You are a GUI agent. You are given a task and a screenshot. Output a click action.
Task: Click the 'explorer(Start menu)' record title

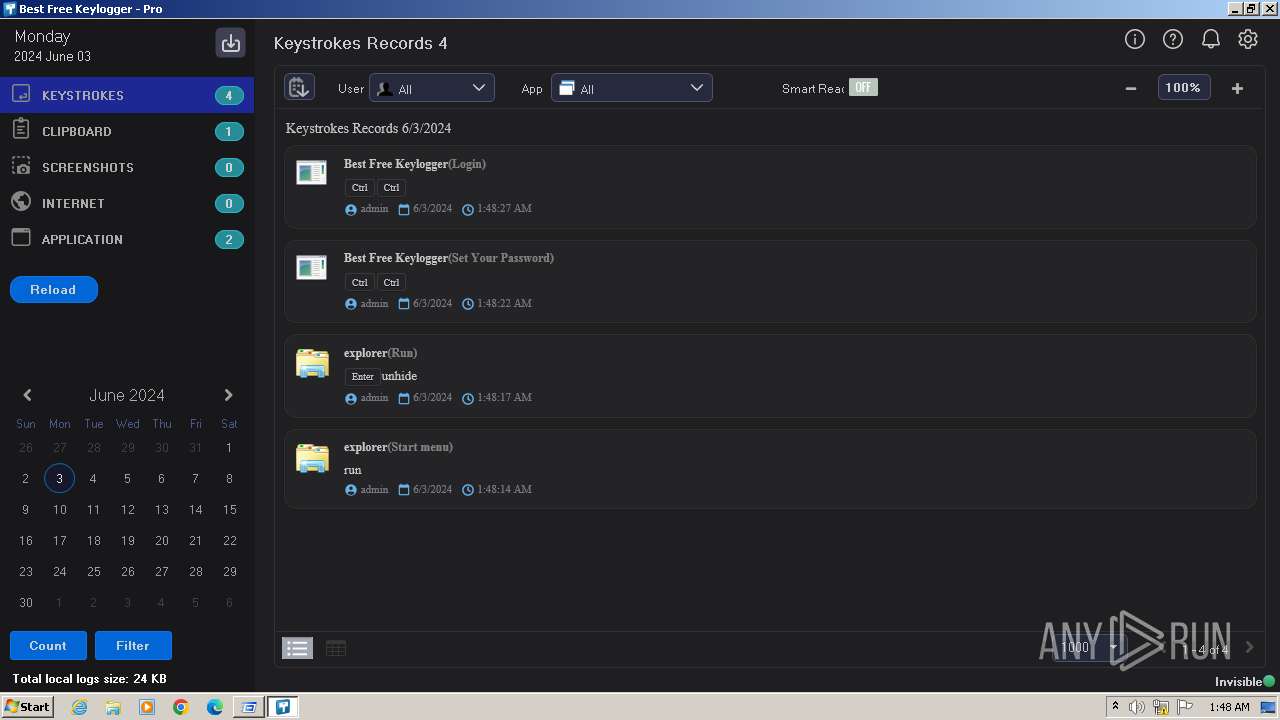point(398,447)
